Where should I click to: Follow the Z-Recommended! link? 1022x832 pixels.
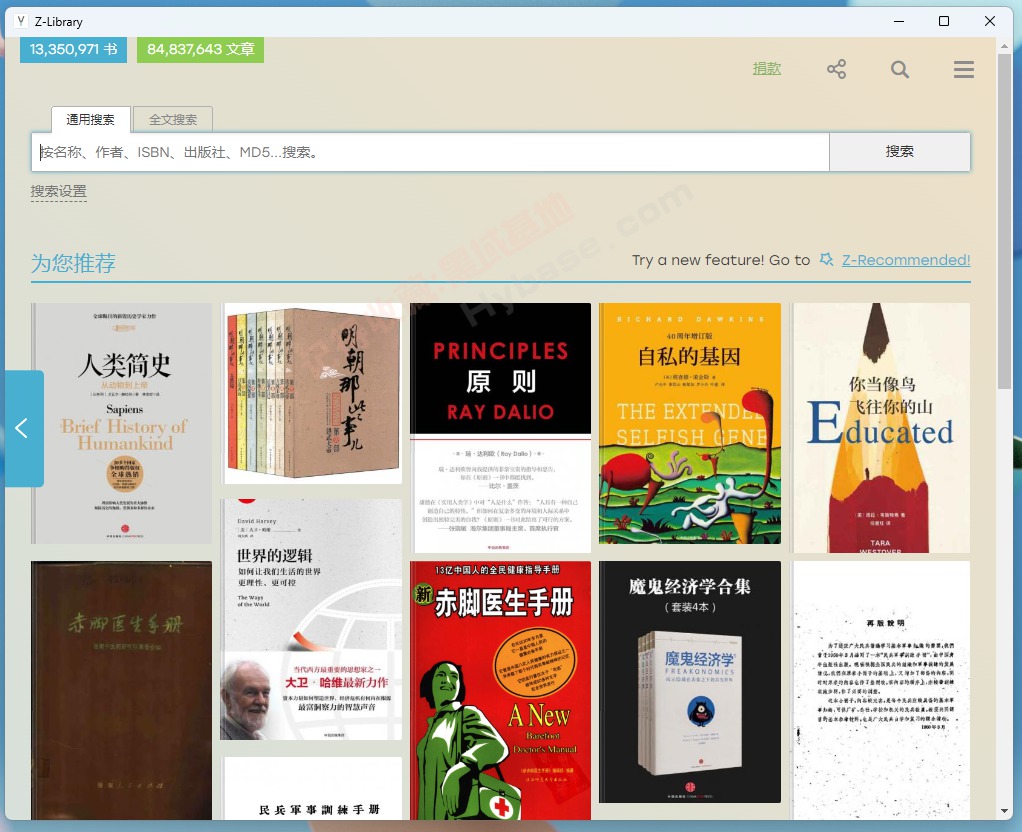tap(906, 260)
